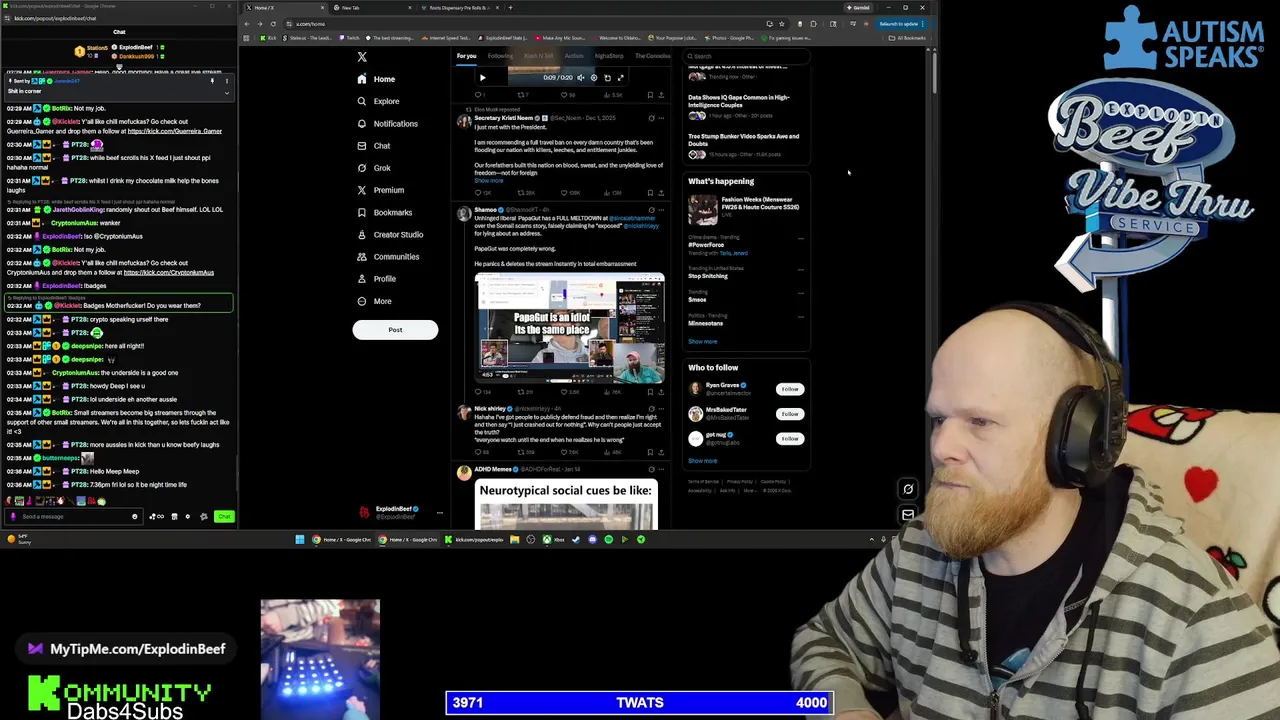
Task: Expand More menu in X sidebar
Action: click(x=374, y=301)
